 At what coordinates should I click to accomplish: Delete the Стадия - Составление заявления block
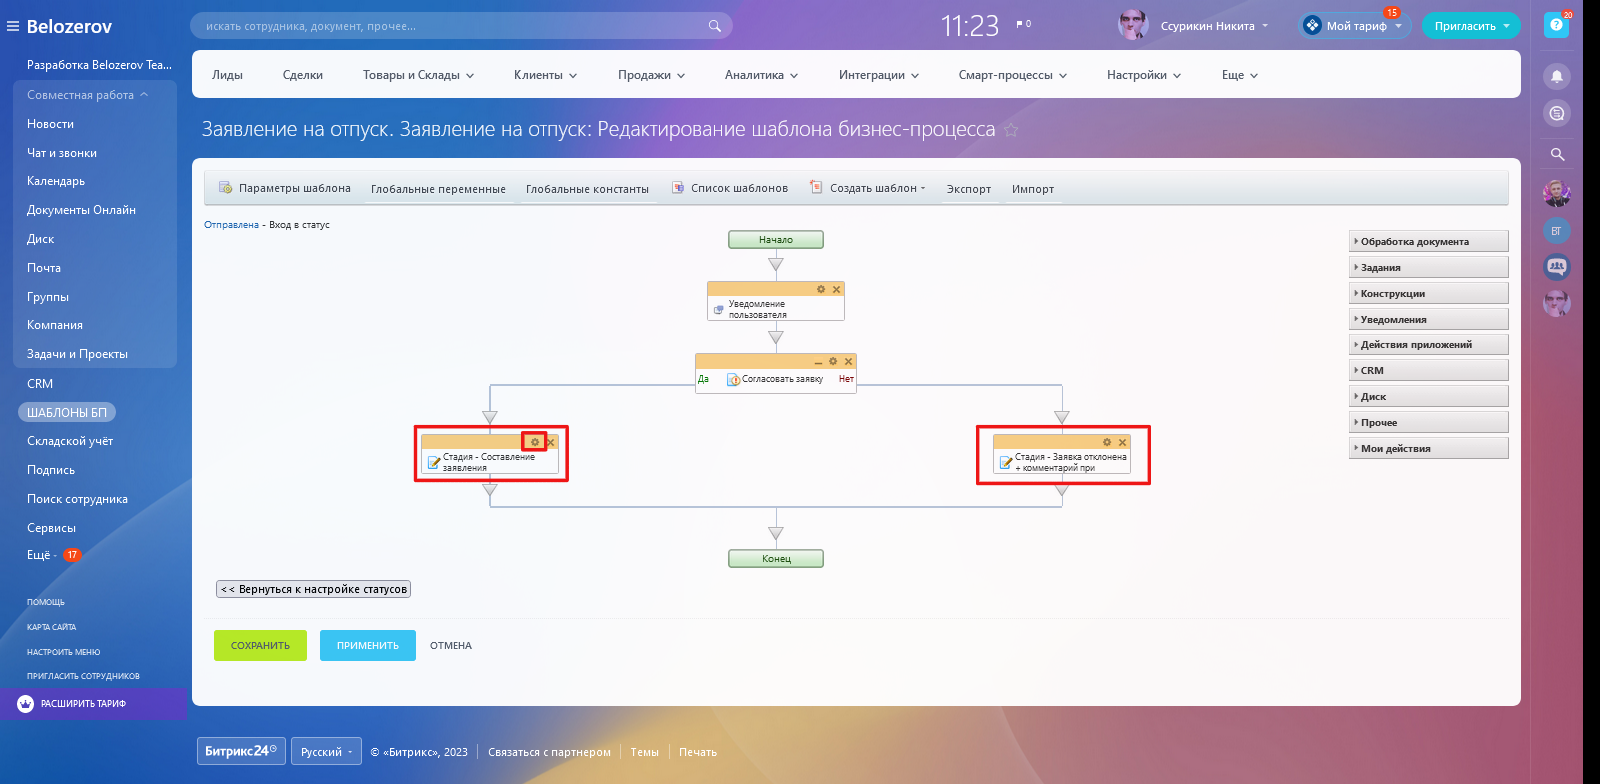tap(551, 442)
